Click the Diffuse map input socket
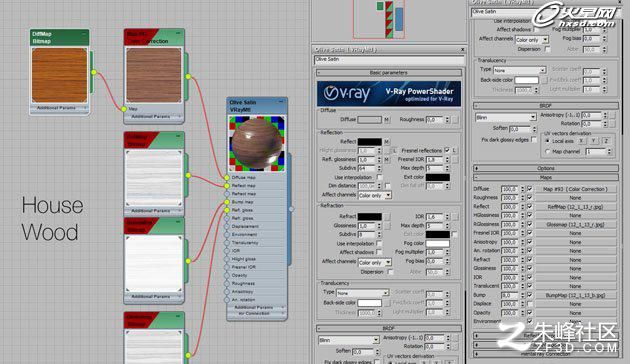630x364 pixels. pos(227,178)
